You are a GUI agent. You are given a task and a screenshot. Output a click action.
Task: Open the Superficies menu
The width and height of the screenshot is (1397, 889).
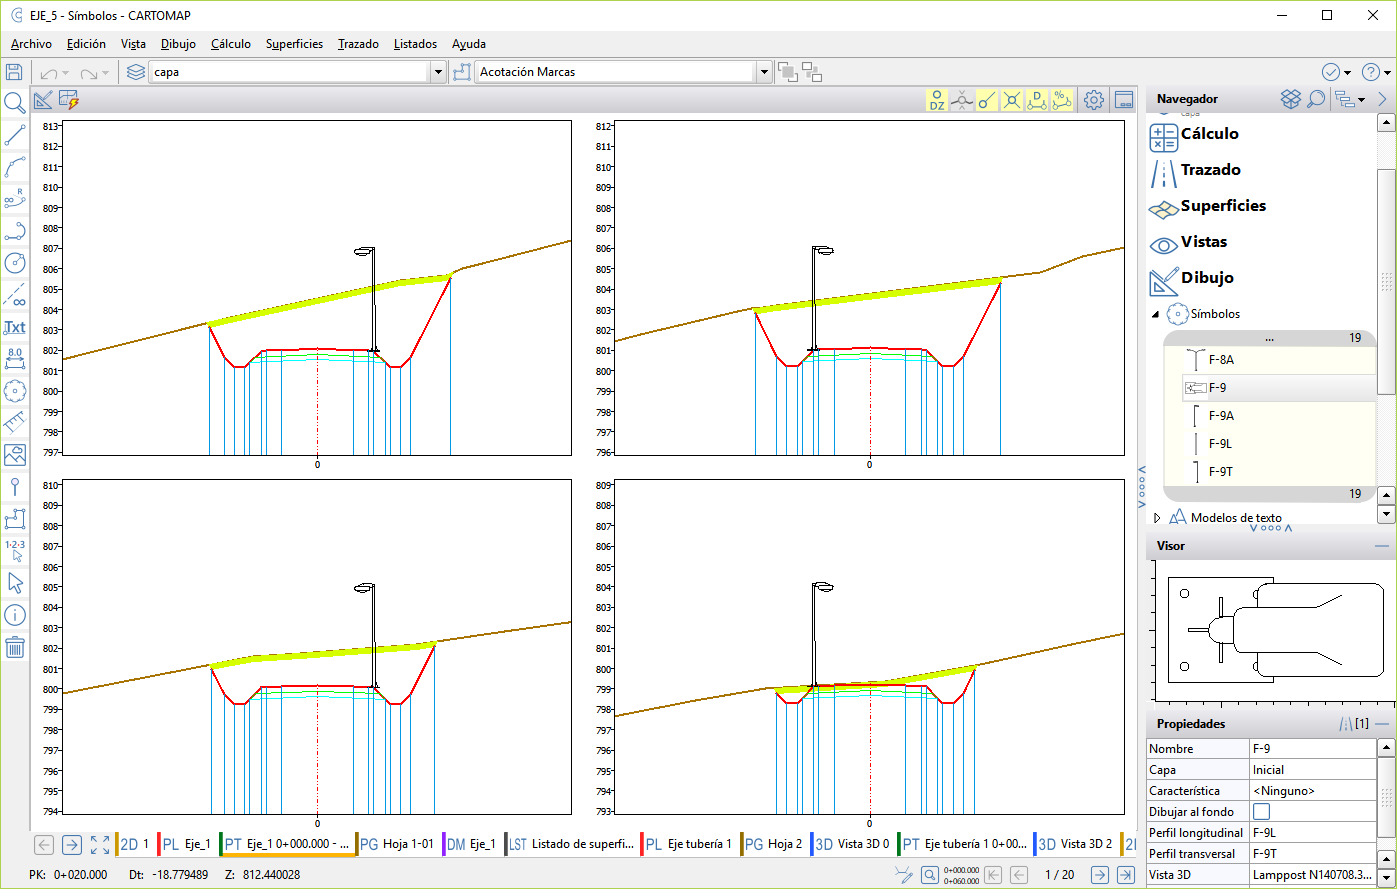point(294,44)
